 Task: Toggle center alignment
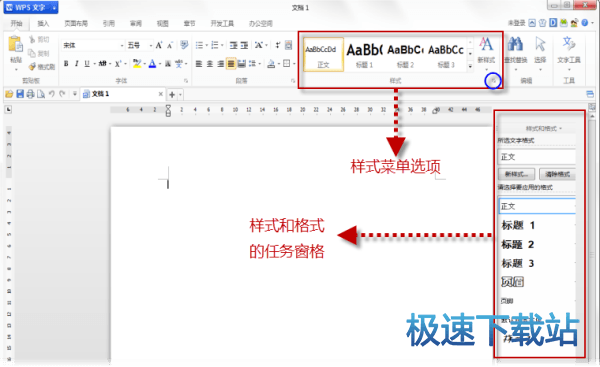click(x=210, y=64)
